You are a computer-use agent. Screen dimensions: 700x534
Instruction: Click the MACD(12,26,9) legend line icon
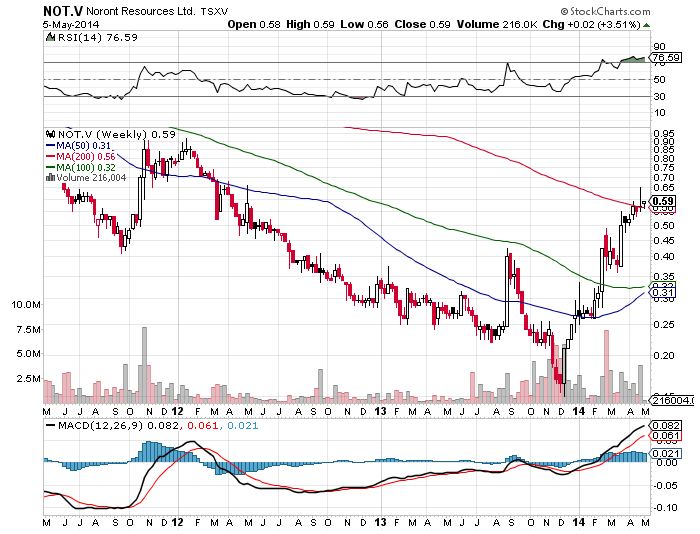[52, 426]
